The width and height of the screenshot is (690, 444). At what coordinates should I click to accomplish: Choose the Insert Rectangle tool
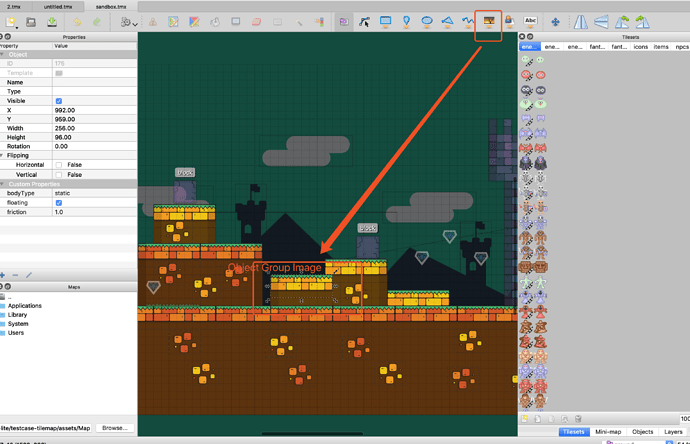point(385,22)
